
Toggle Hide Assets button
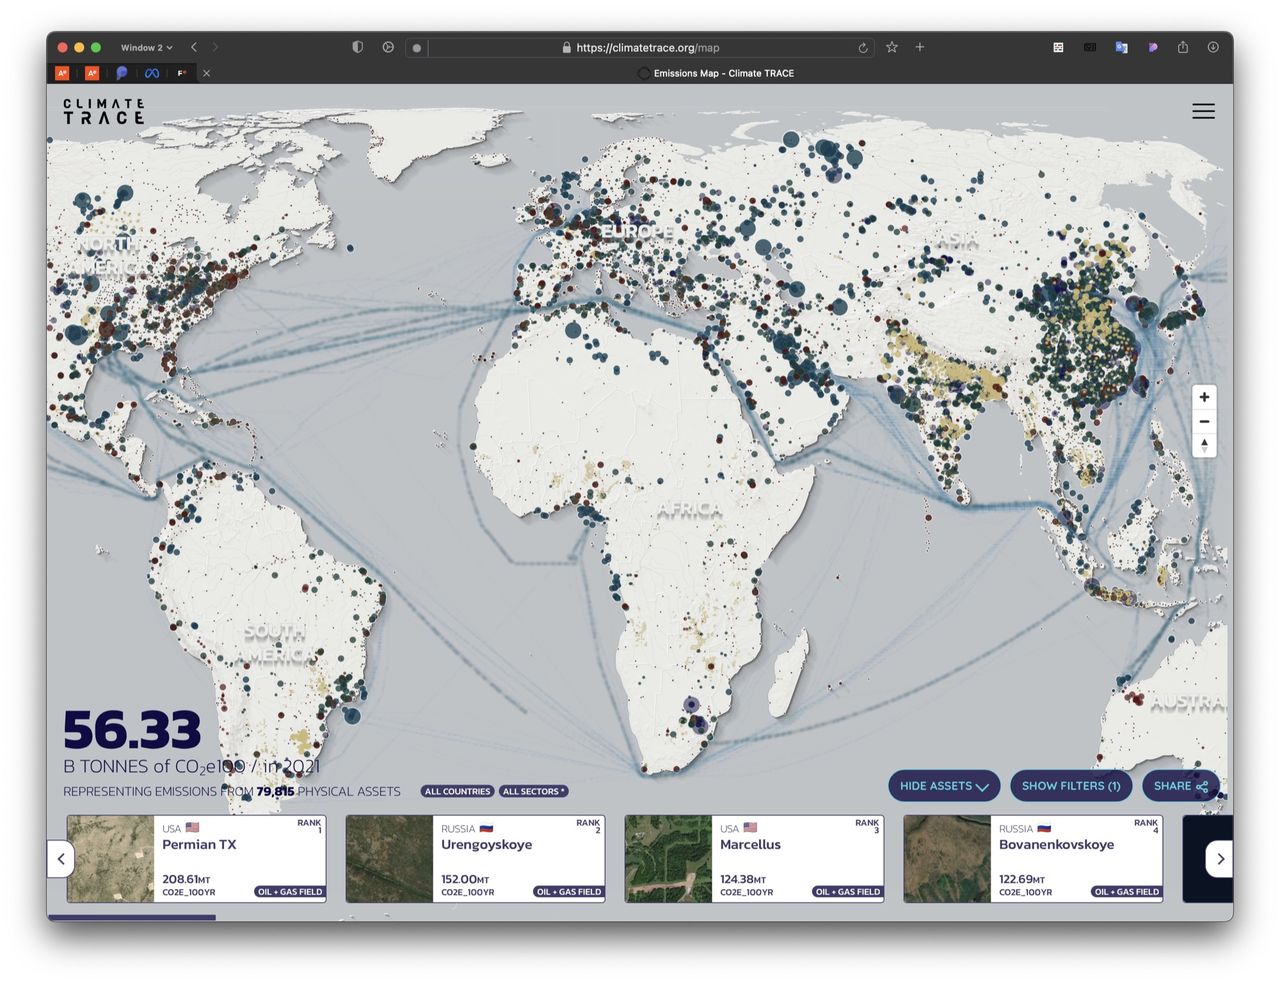(x=943, y=786)
